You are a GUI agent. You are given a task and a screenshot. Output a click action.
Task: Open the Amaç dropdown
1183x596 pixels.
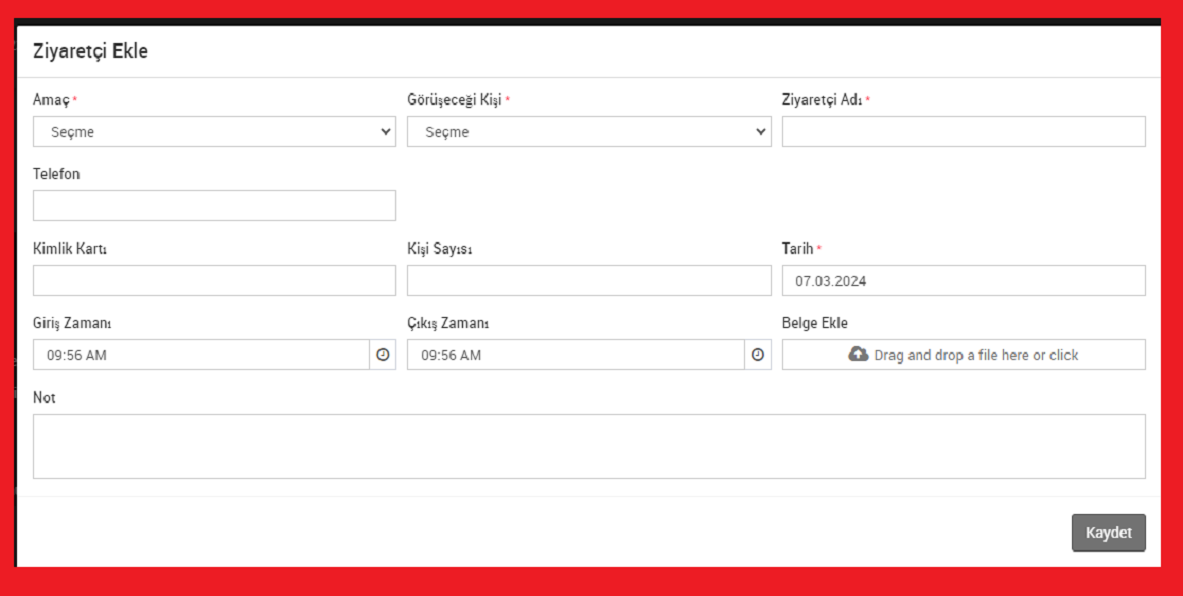coord(214,132)
